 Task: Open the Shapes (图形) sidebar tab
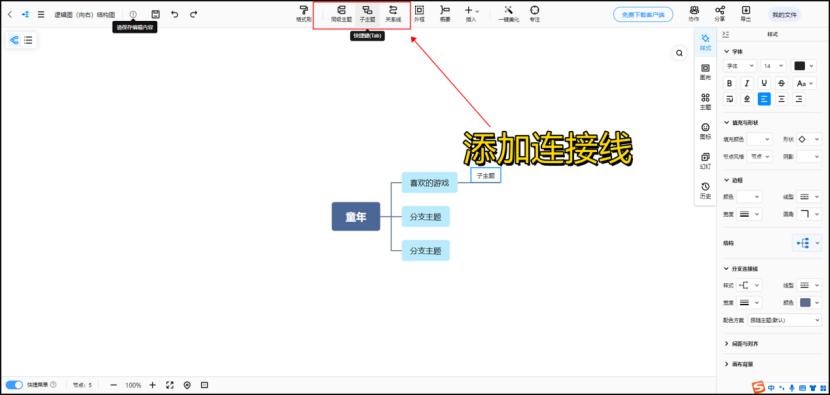[x=705, y=72]
